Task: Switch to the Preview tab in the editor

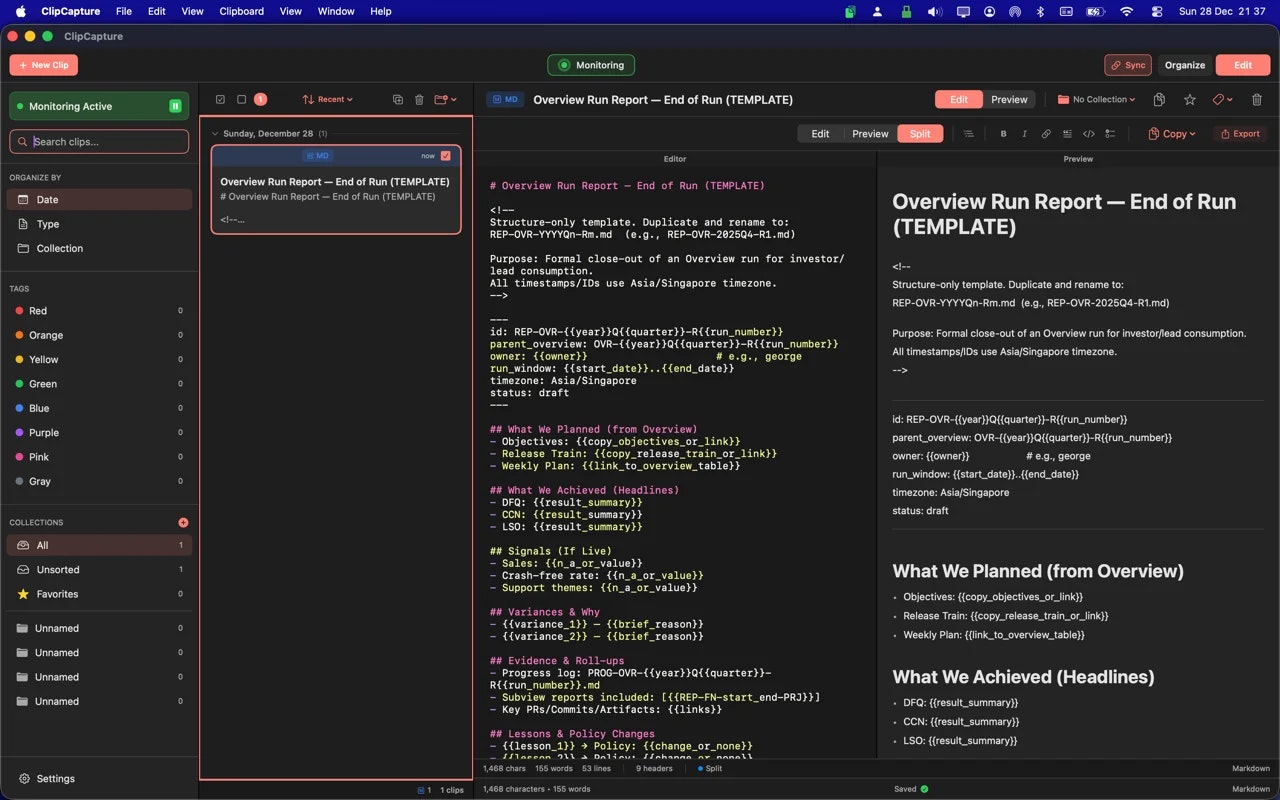Action: [870, 133]
